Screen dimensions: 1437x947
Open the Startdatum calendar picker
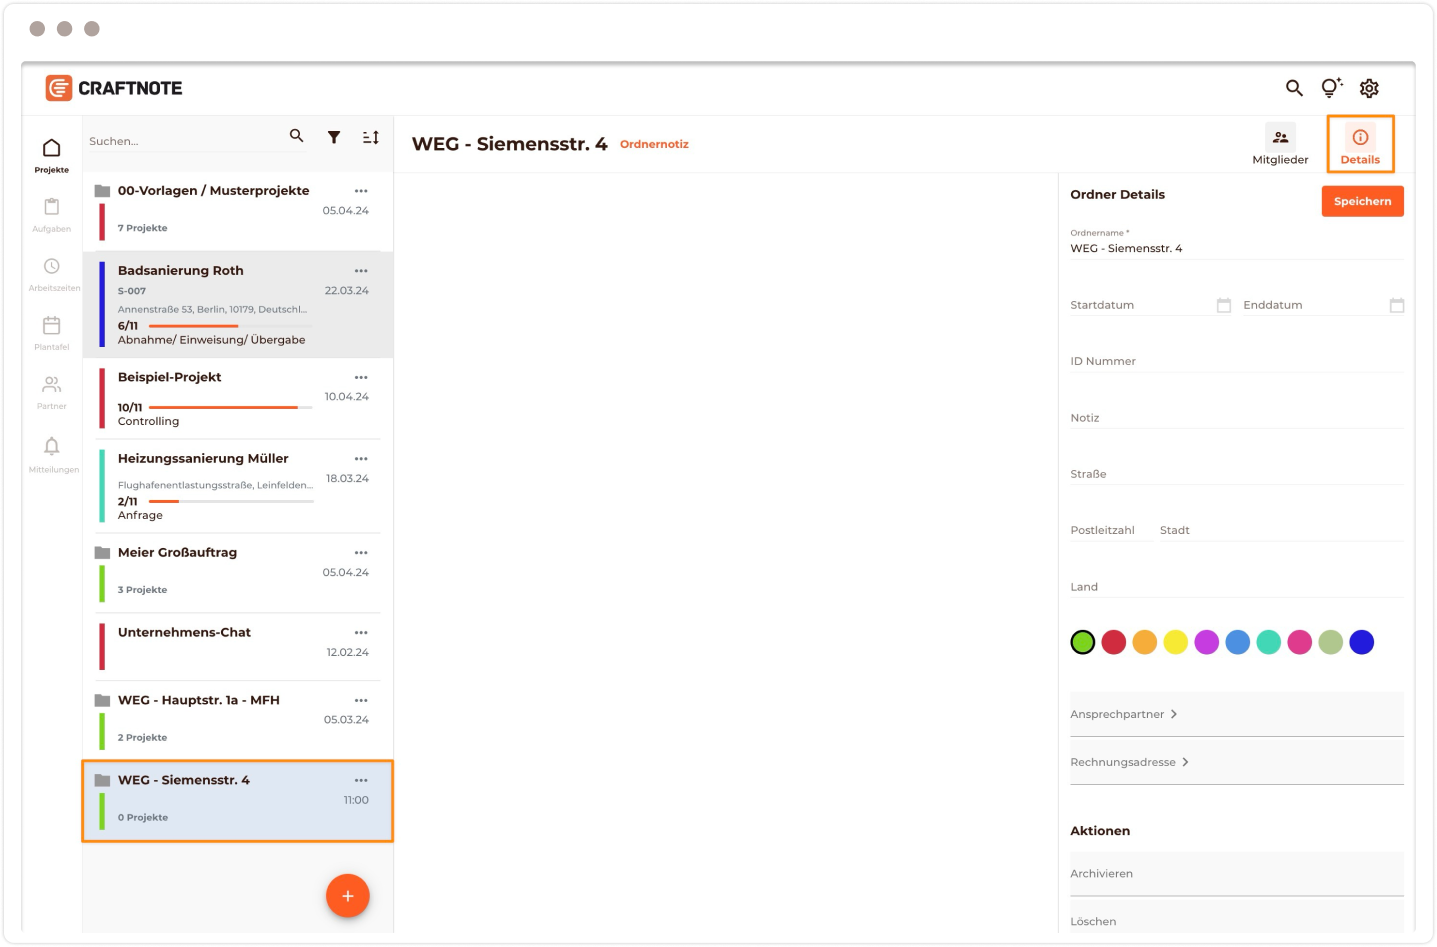point(1223,305)
